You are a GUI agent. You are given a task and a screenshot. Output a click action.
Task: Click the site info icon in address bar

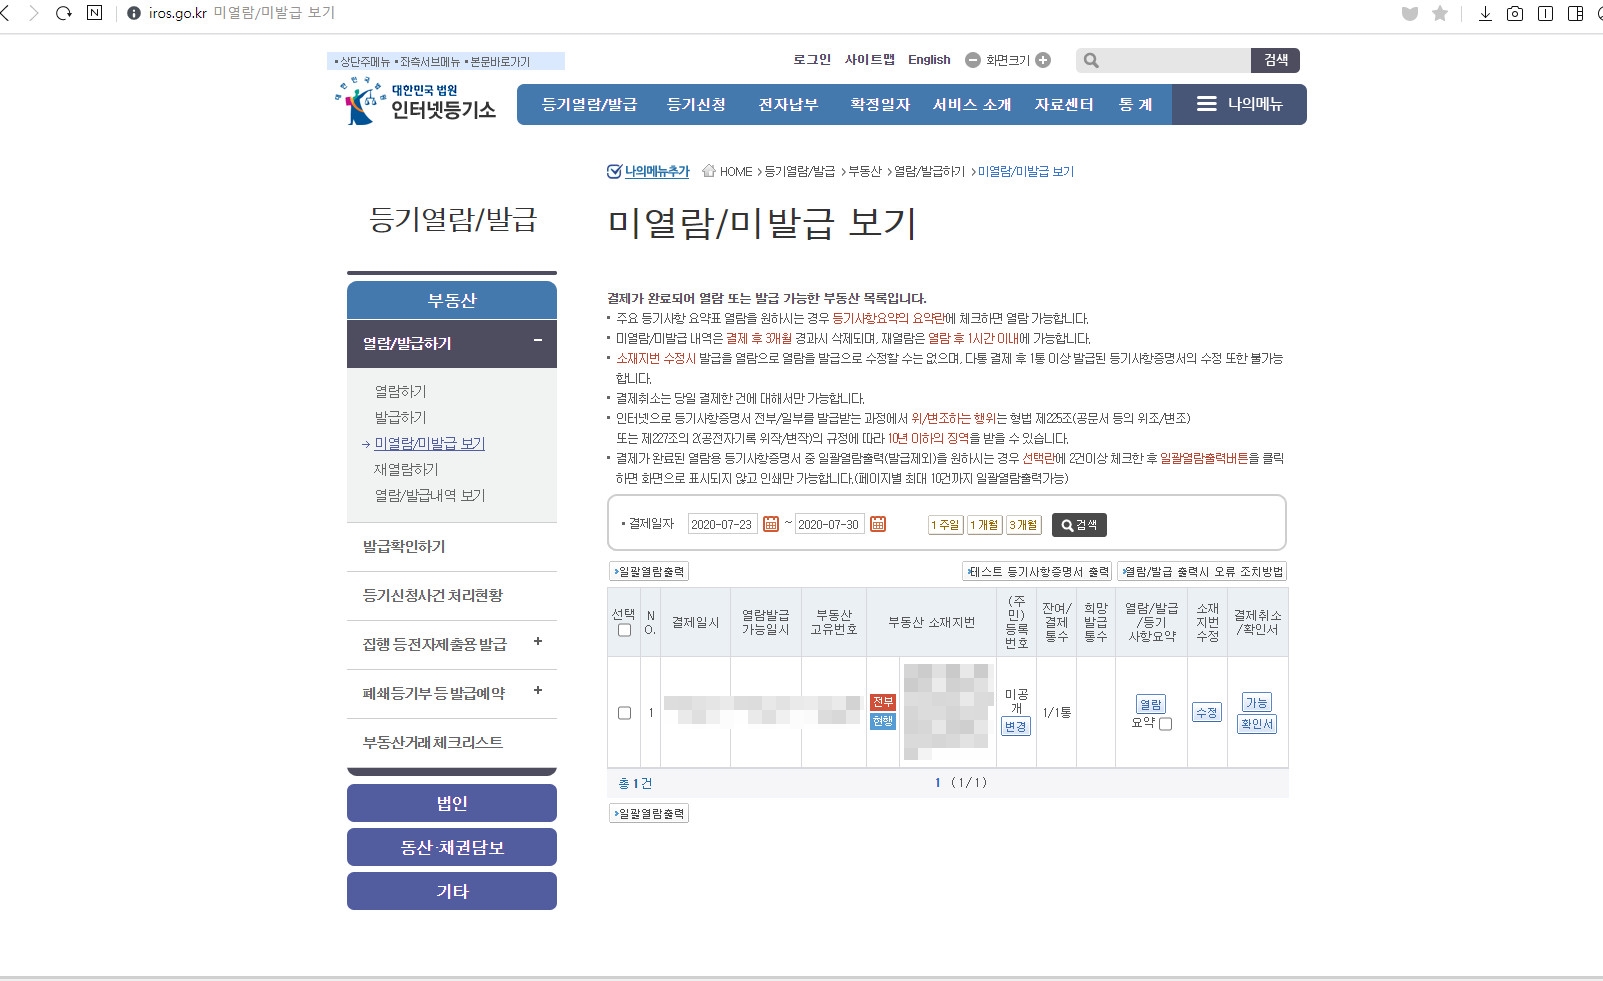point(134,13)
